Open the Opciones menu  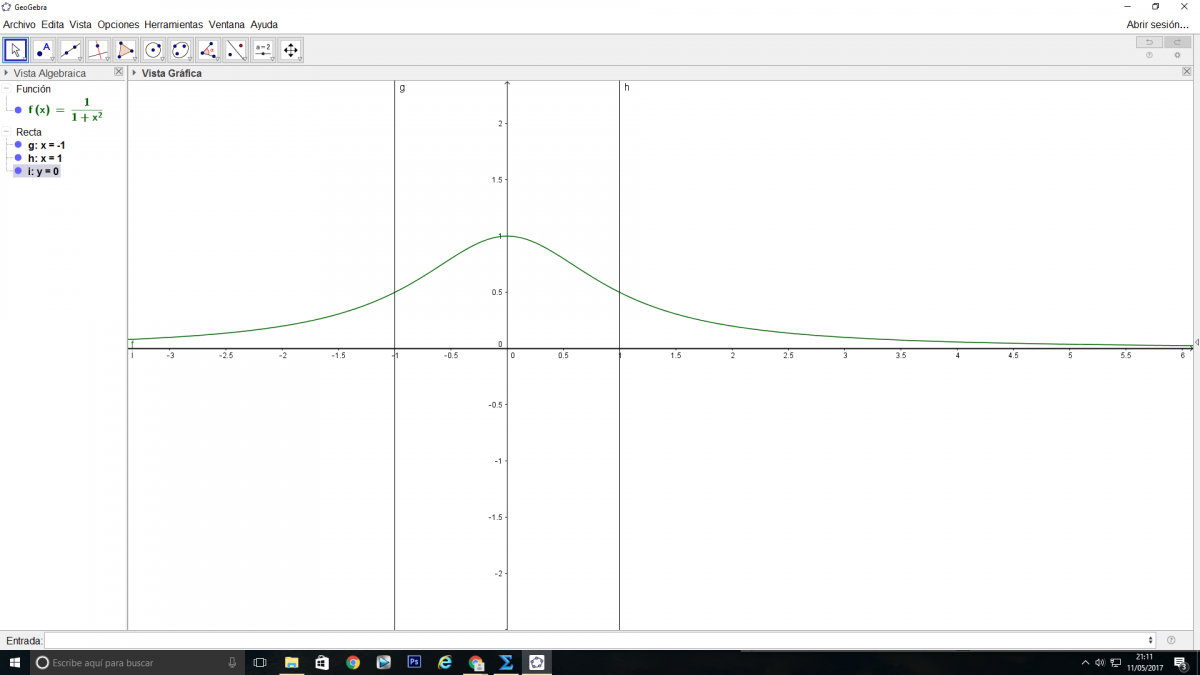(118, 24)
